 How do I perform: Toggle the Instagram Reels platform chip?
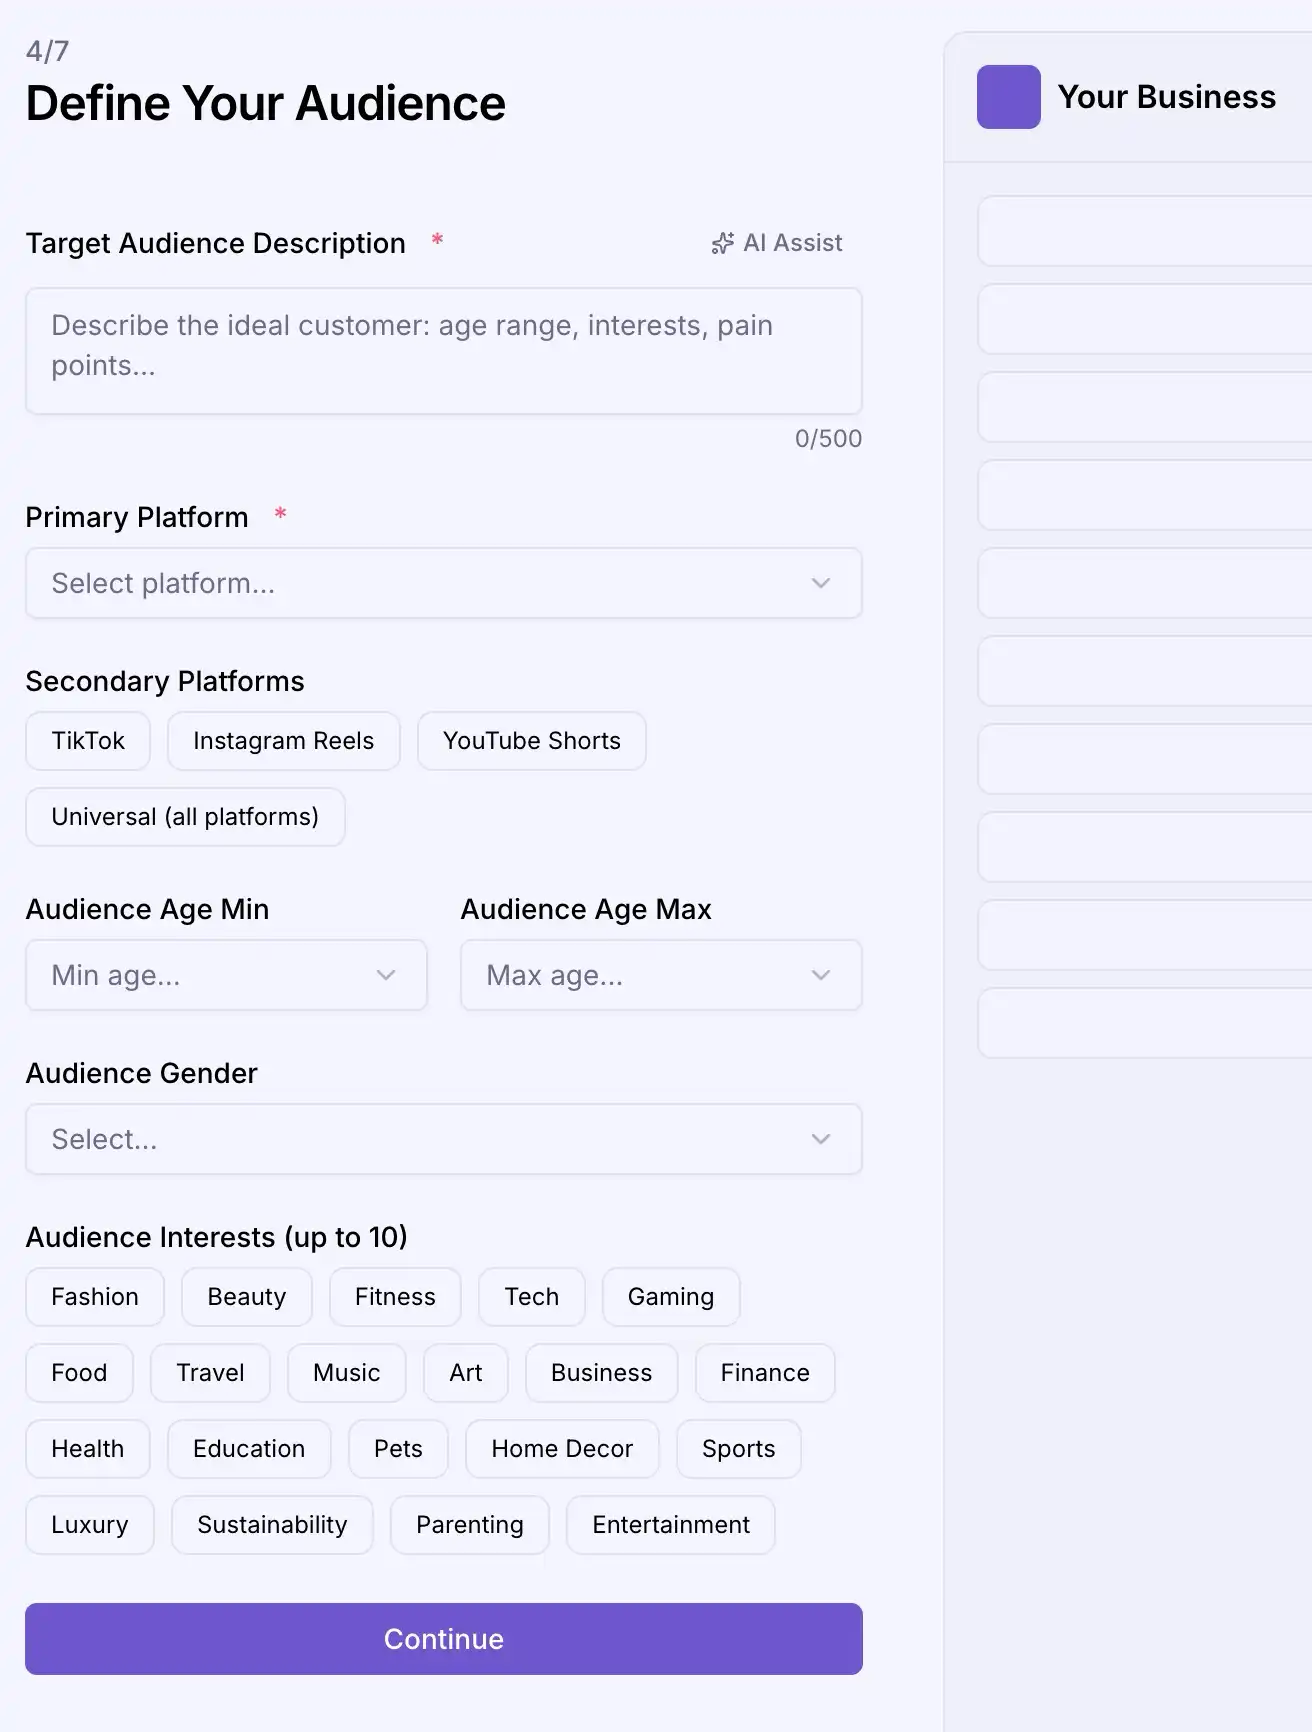284,741
